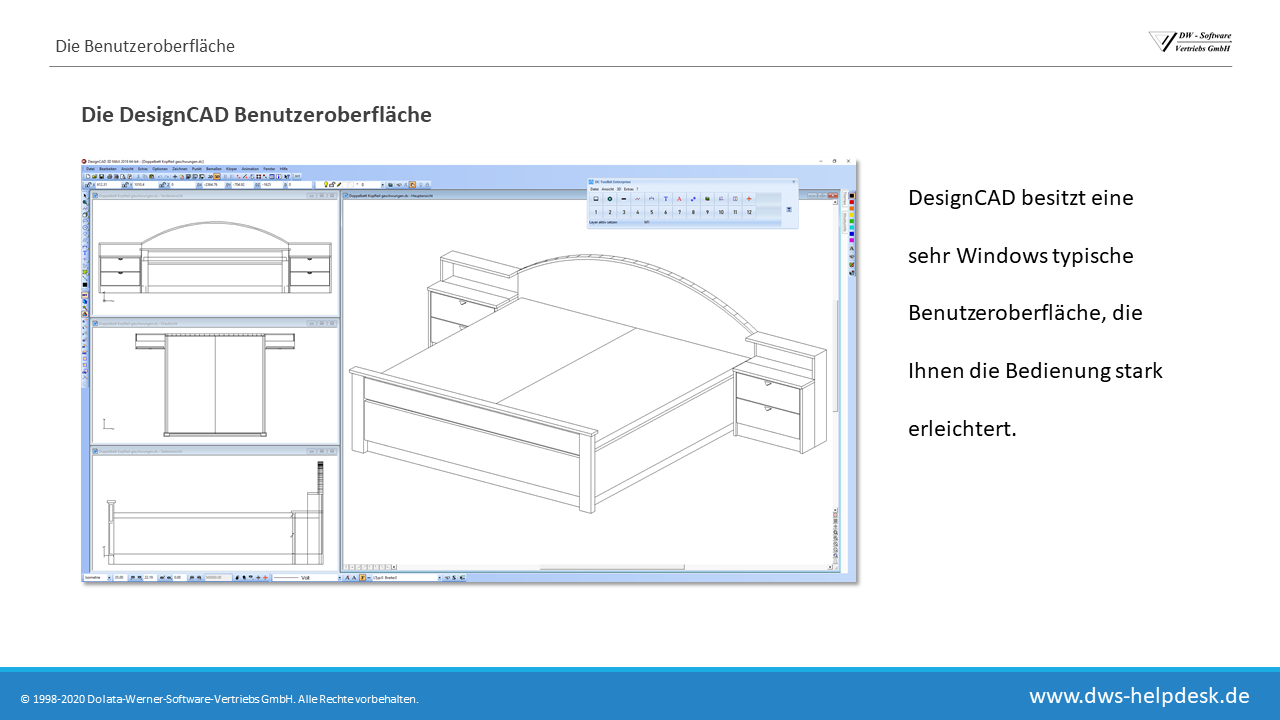
Task: Open the Animation menu
Action: pyautogui.click(x=250, y=169)
